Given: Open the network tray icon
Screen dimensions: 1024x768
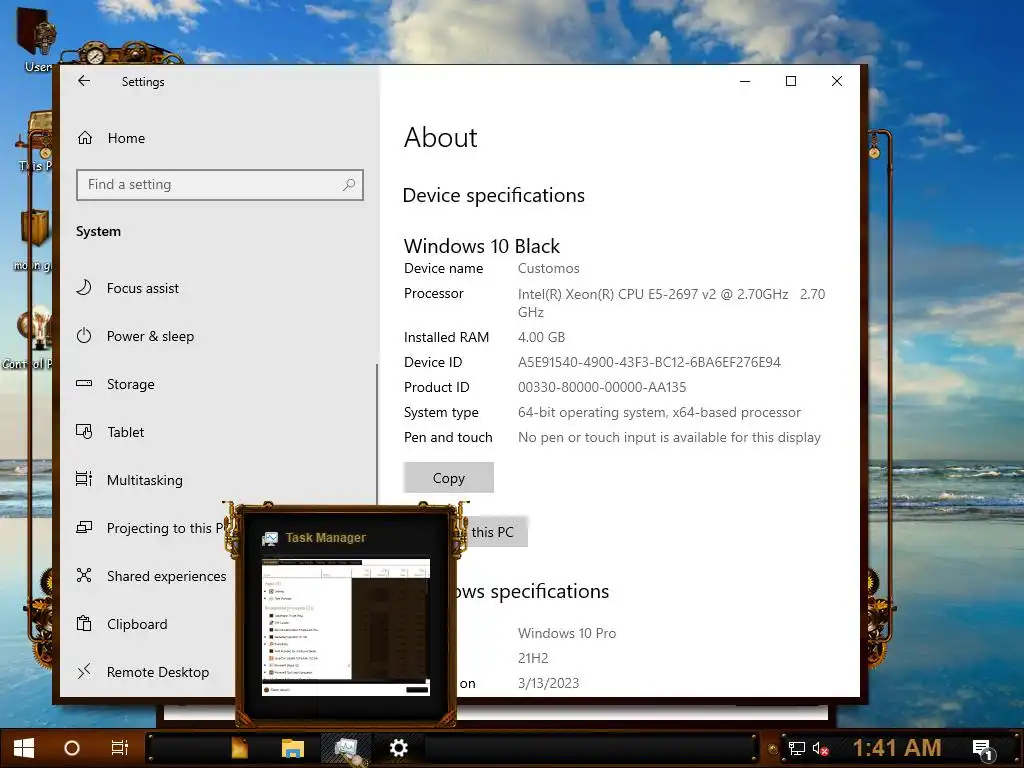Looking at the screenshot, I should [x=797, y=748].
